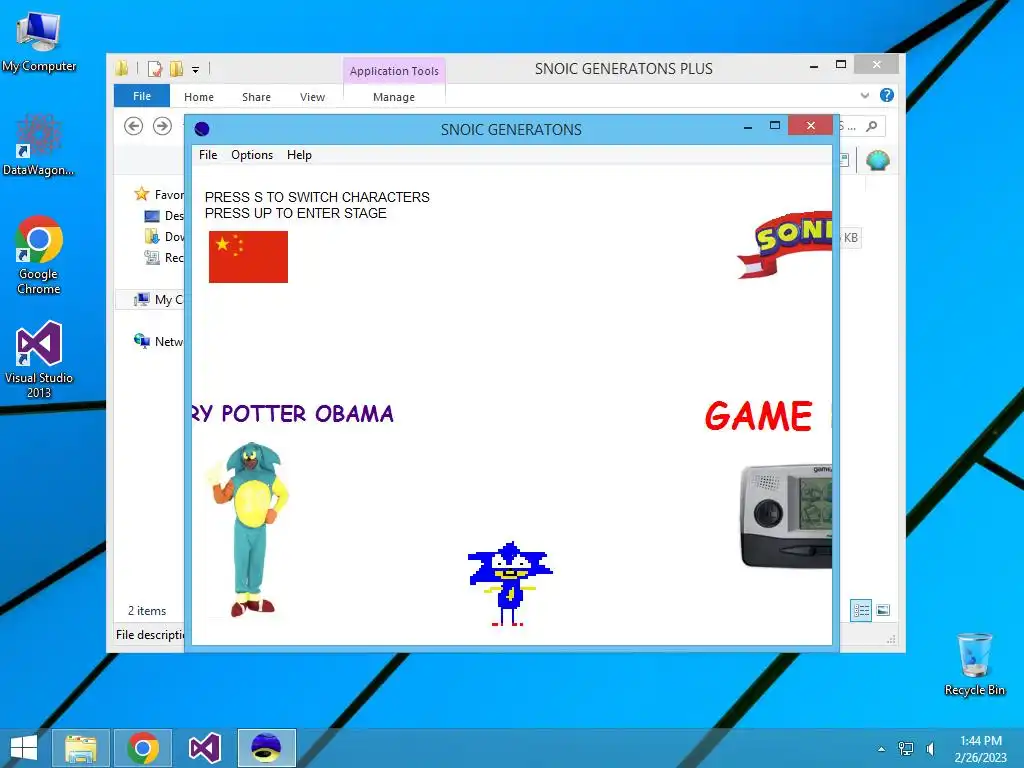Click the red GAME text
This screenshot has height=768, width=1024.
759,416
